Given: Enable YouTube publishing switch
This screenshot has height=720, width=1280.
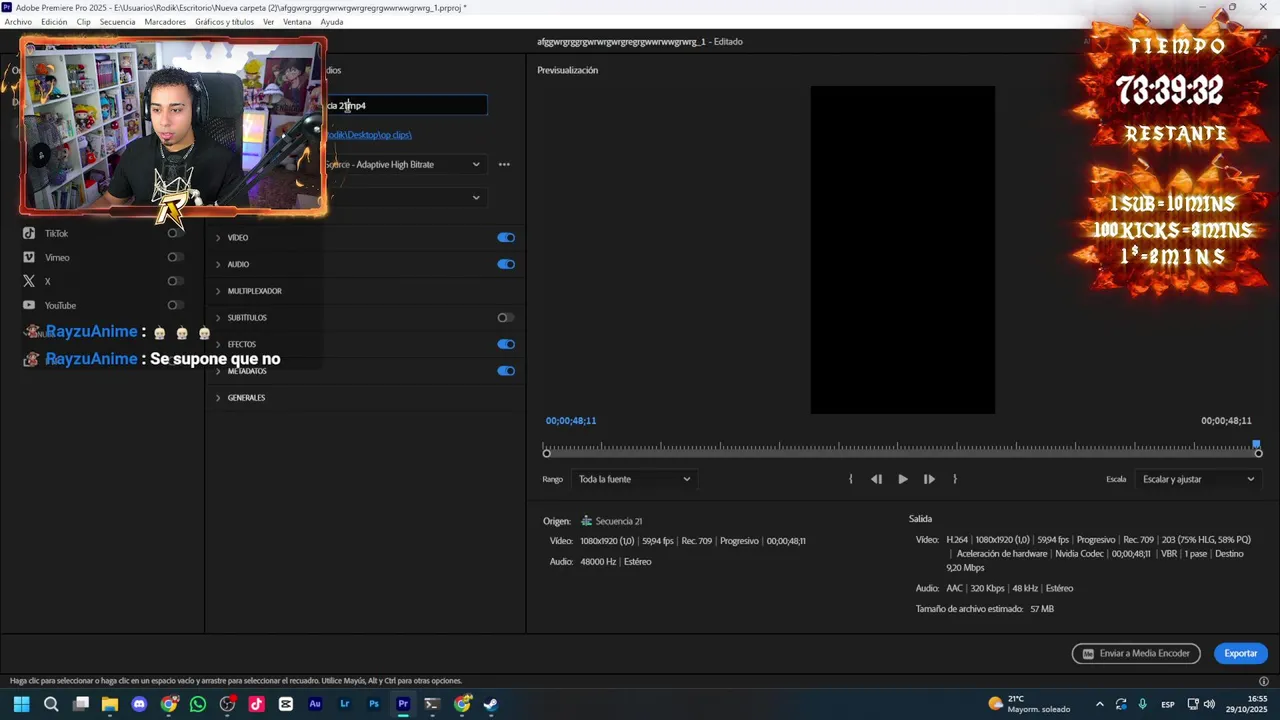Looking at the screenshot, I should click(175, 305).
